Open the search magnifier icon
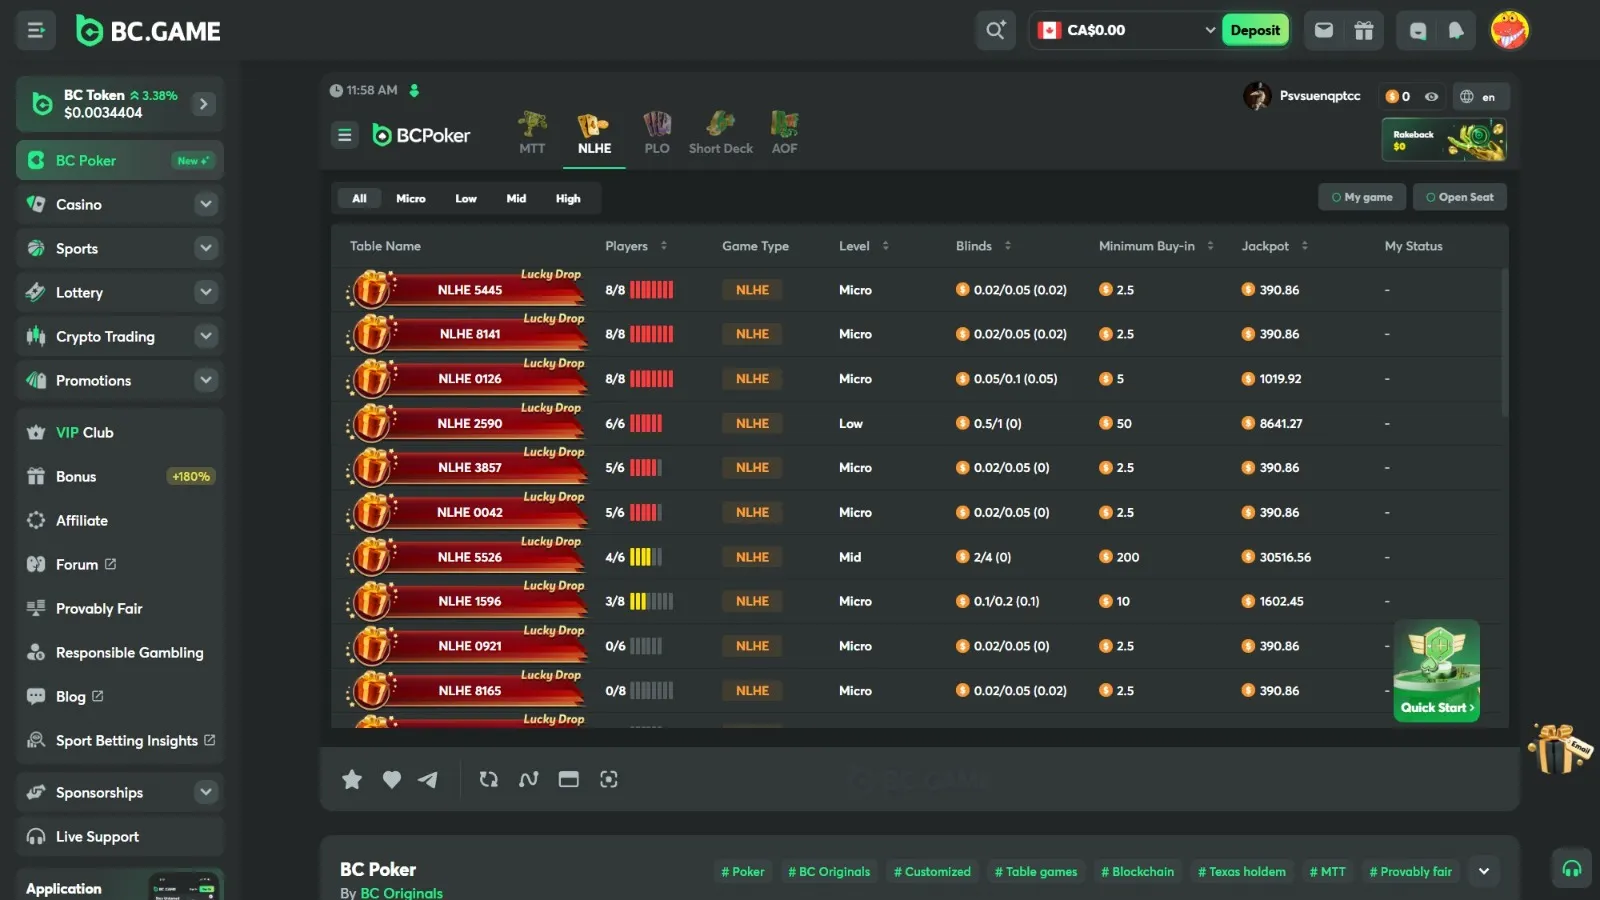Screen dimensions: 1600x900 [995, 30]
